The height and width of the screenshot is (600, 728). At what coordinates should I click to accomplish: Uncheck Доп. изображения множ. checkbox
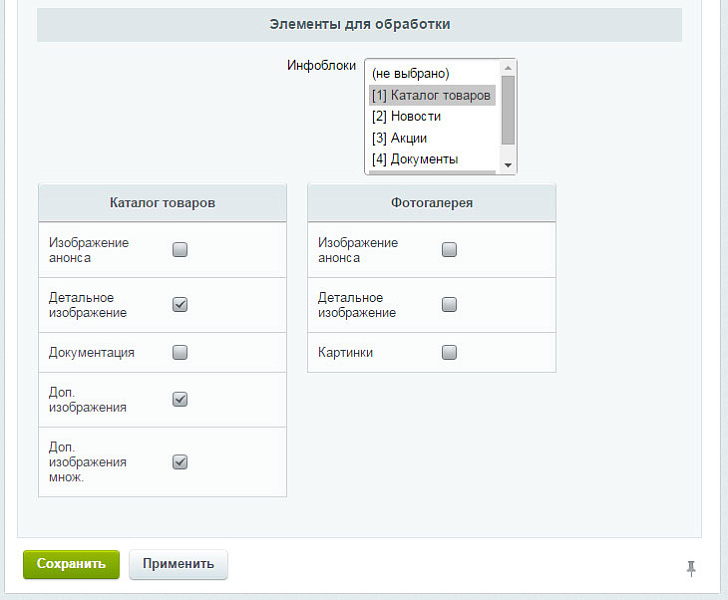[180, 462]
